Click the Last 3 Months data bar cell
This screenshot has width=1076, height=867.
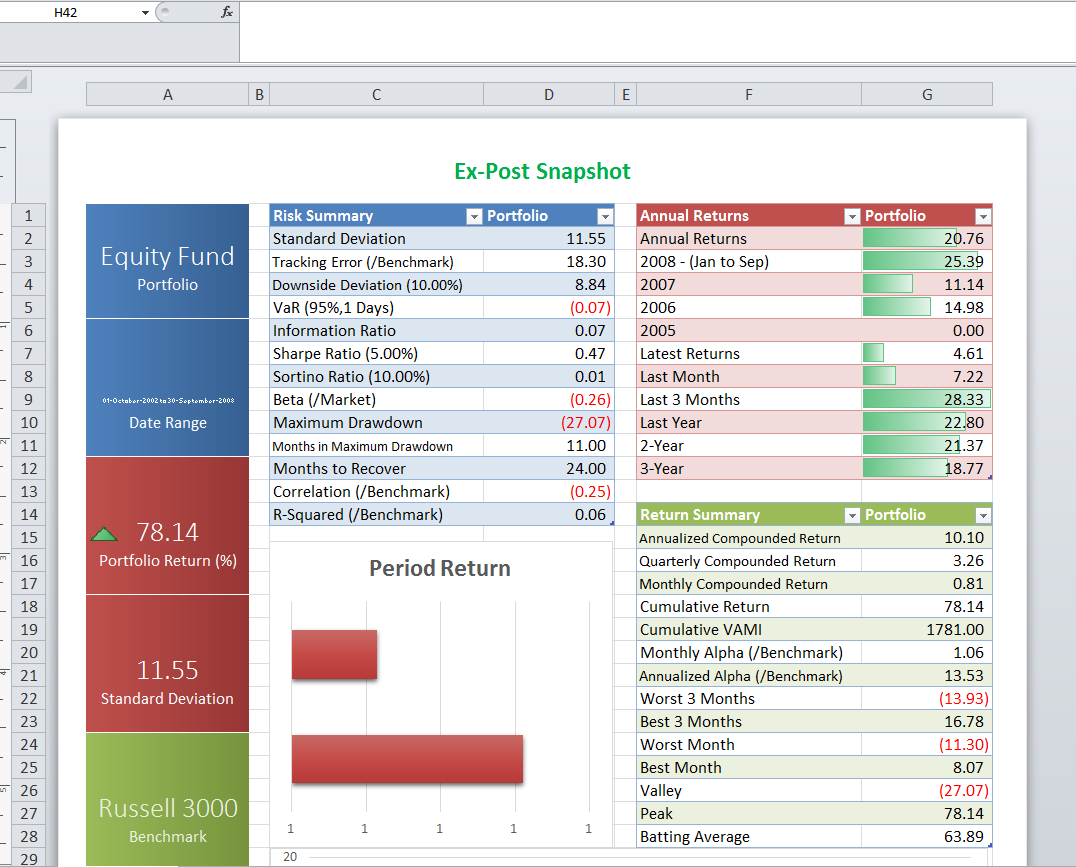point(926,399)
